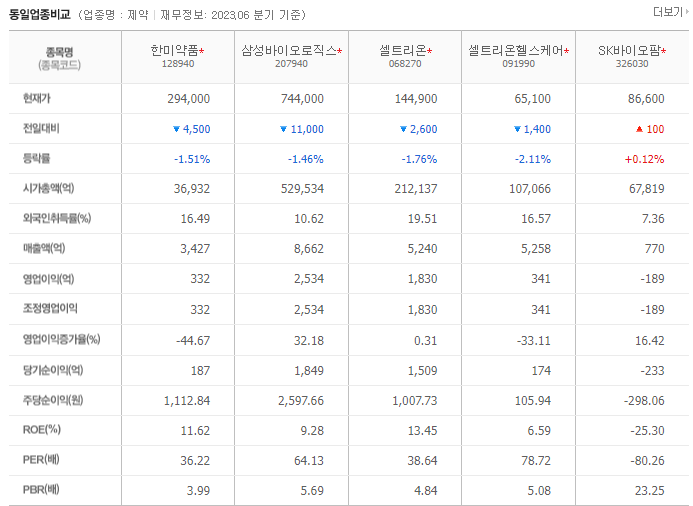Click SK바이오팜 current price 86,600

[x=646, y=99]
